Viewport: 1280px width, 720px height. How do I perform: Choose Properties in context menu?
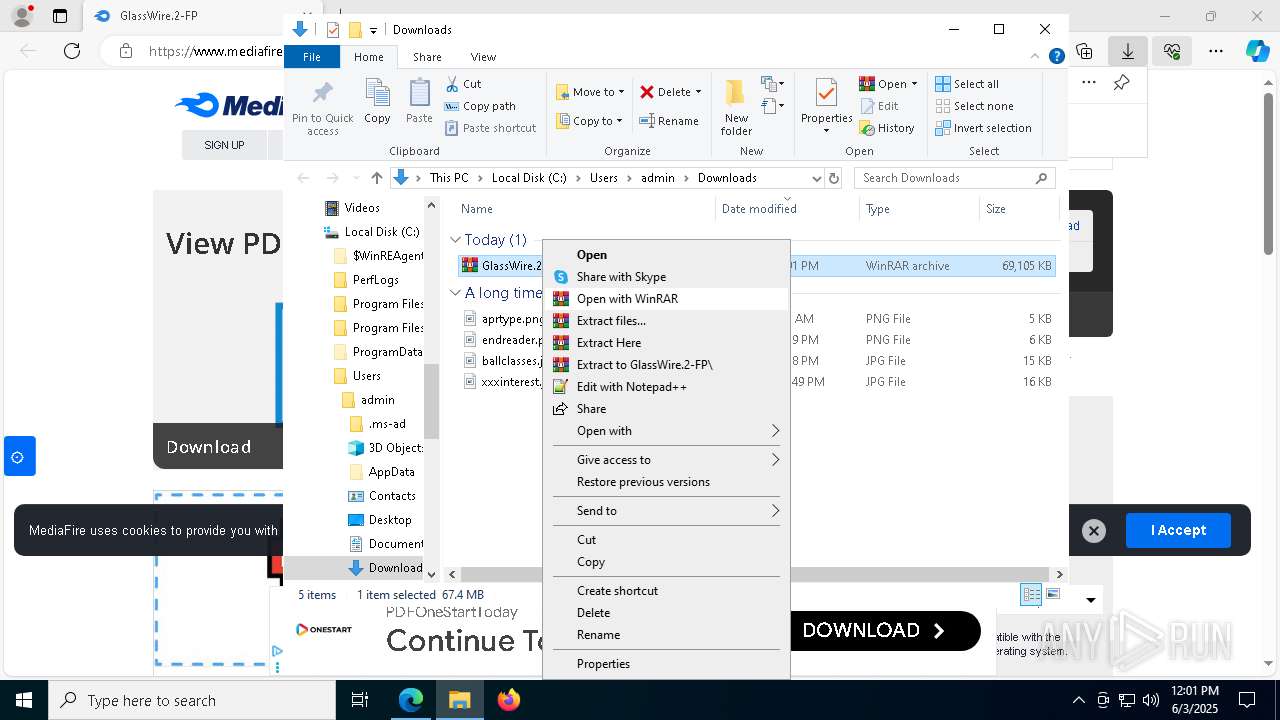point(666,664)
